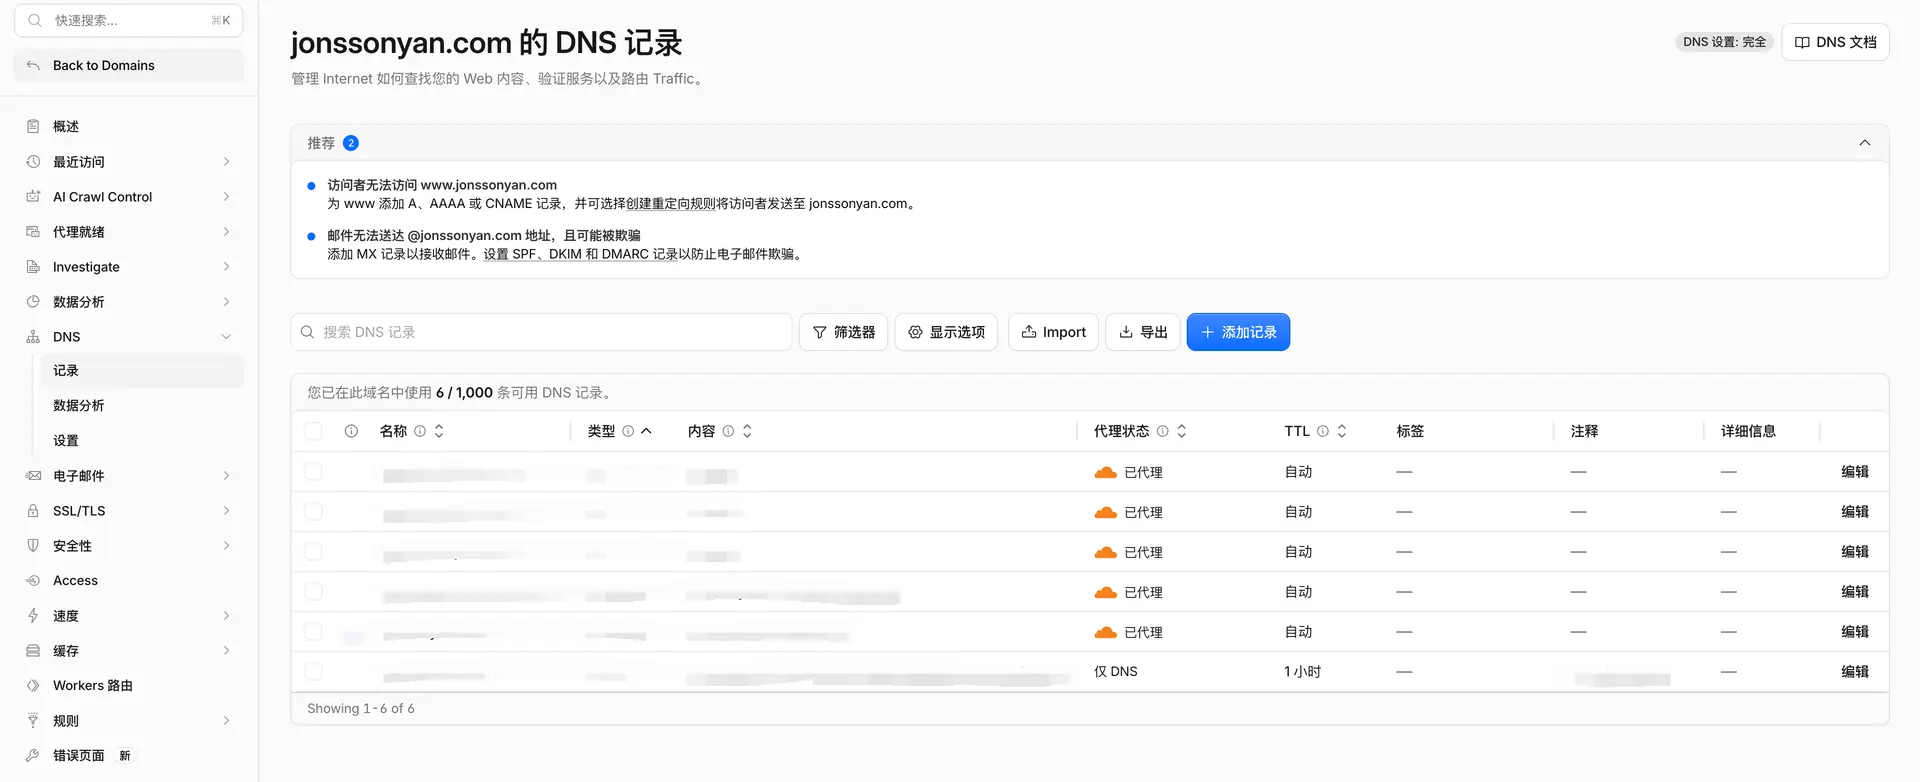Toggle the 类型 column sort arrow
Screen dimensions: 1920x782
pos(647,431)
